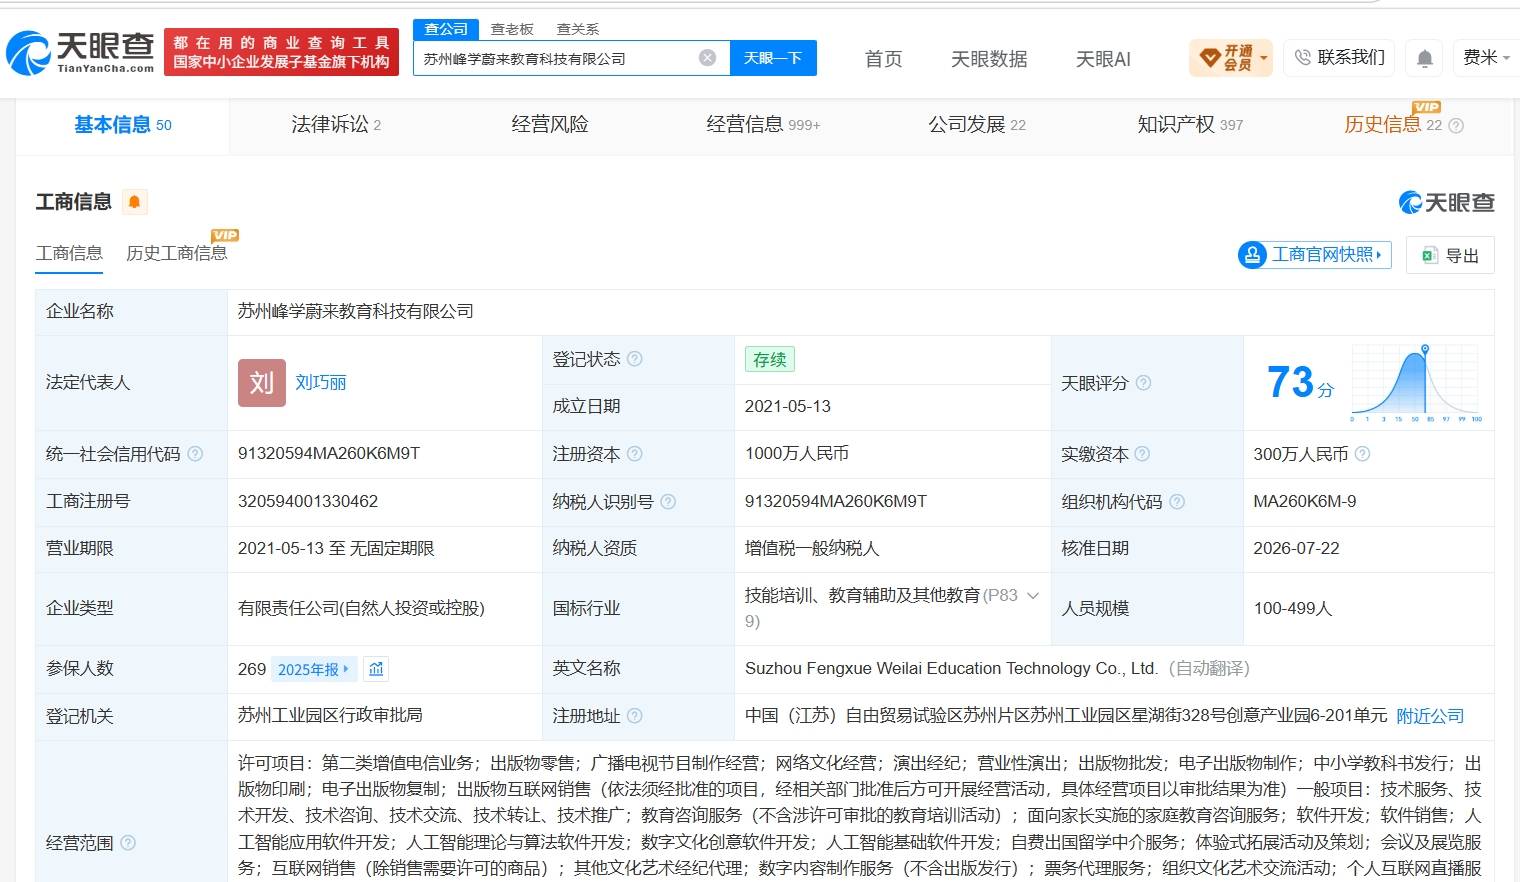The height and width of the screenshot is (882, 1520).
Task: Switch to 公司发展 tab
Action: coord(977,125)
